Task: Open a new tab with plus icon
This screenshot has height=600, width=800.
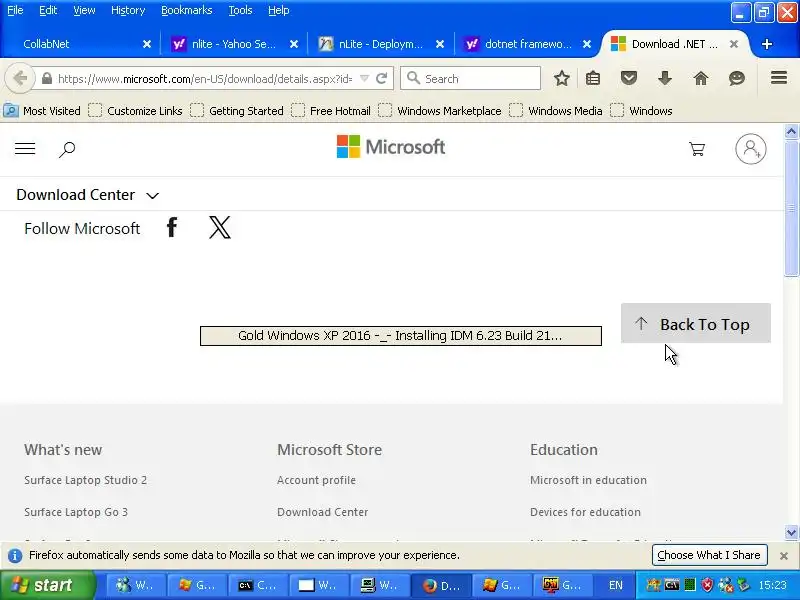Action: point(766,44)
